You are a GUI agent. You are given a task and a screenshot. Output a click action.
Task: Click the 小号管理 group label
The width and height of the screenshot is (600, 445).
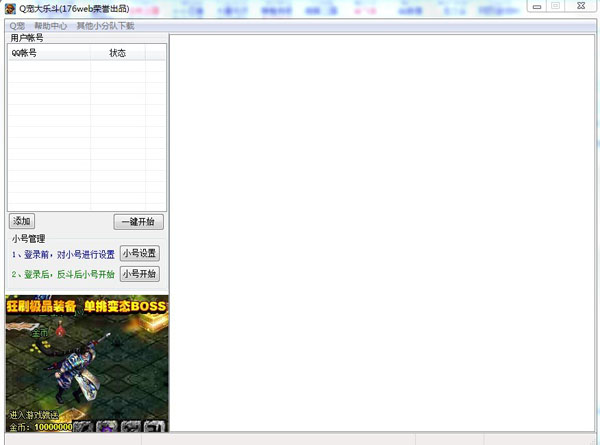[28, 239]
